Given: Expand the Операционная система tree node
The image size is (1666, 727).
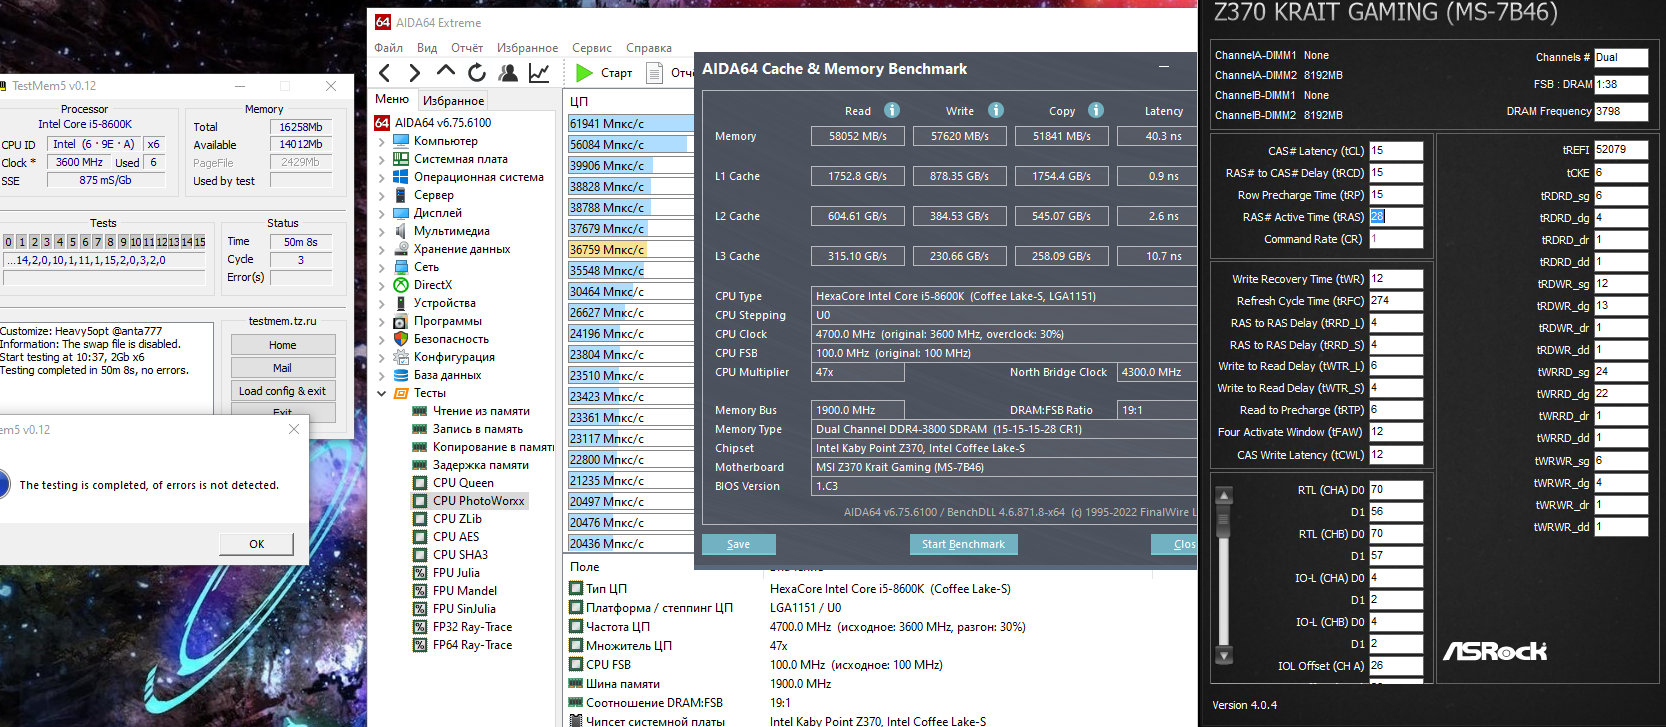Looking at the screenshot, I should 381,178.
